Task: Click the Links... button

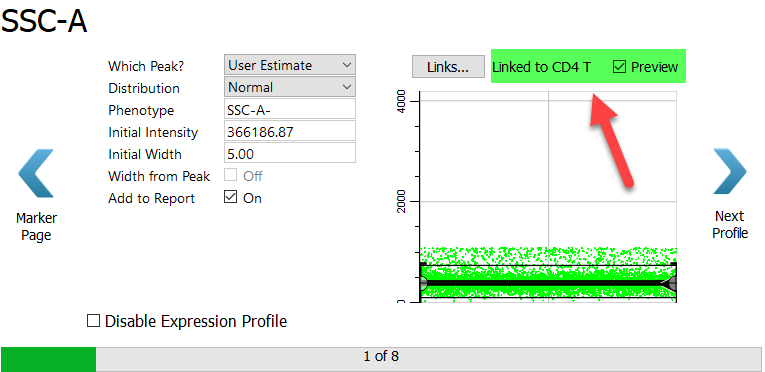Action: 448,66
